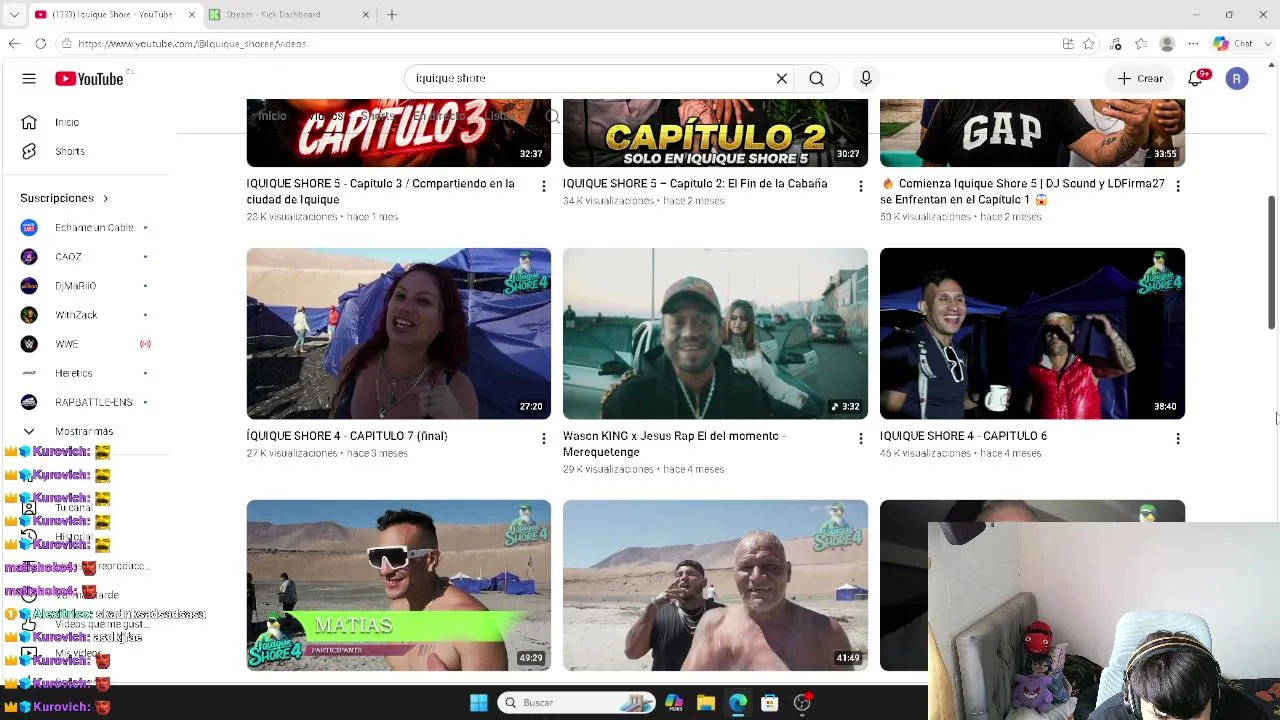Switch to the channel Inicio tab

(x=272, y=116)
